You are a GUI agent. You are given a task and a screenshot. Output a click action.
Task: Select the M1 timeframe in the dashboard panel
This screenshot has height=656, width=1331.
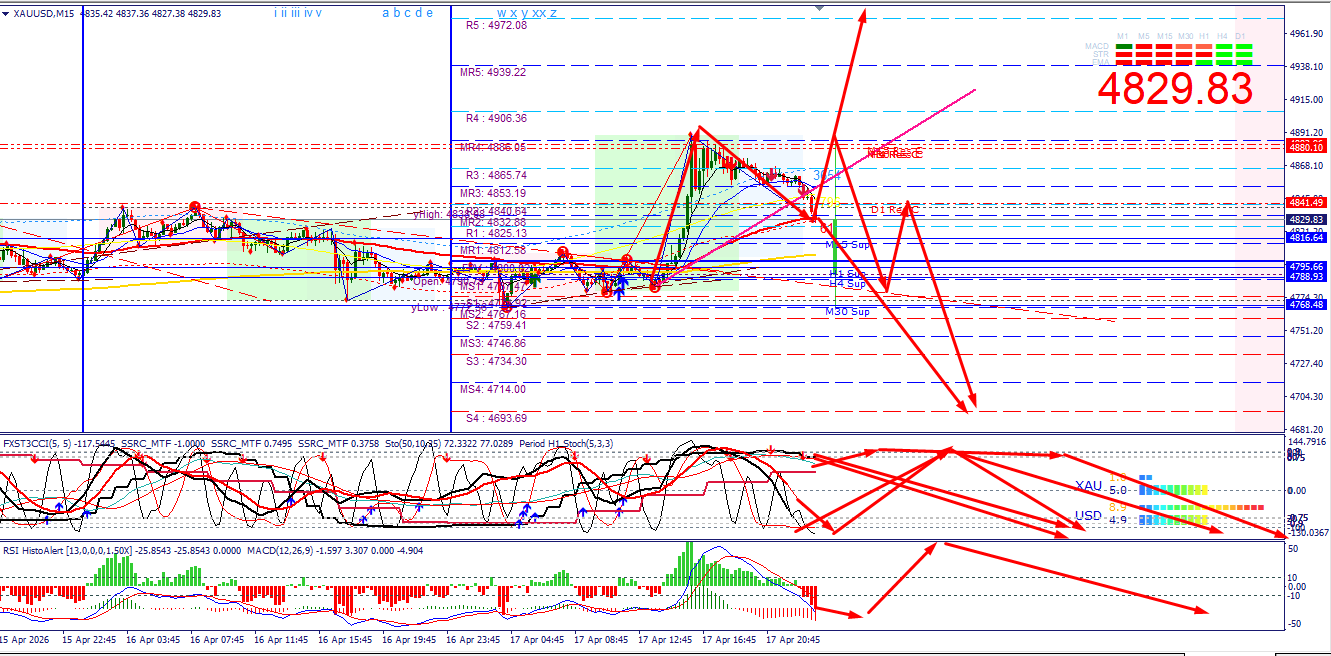pos(1122,35)
